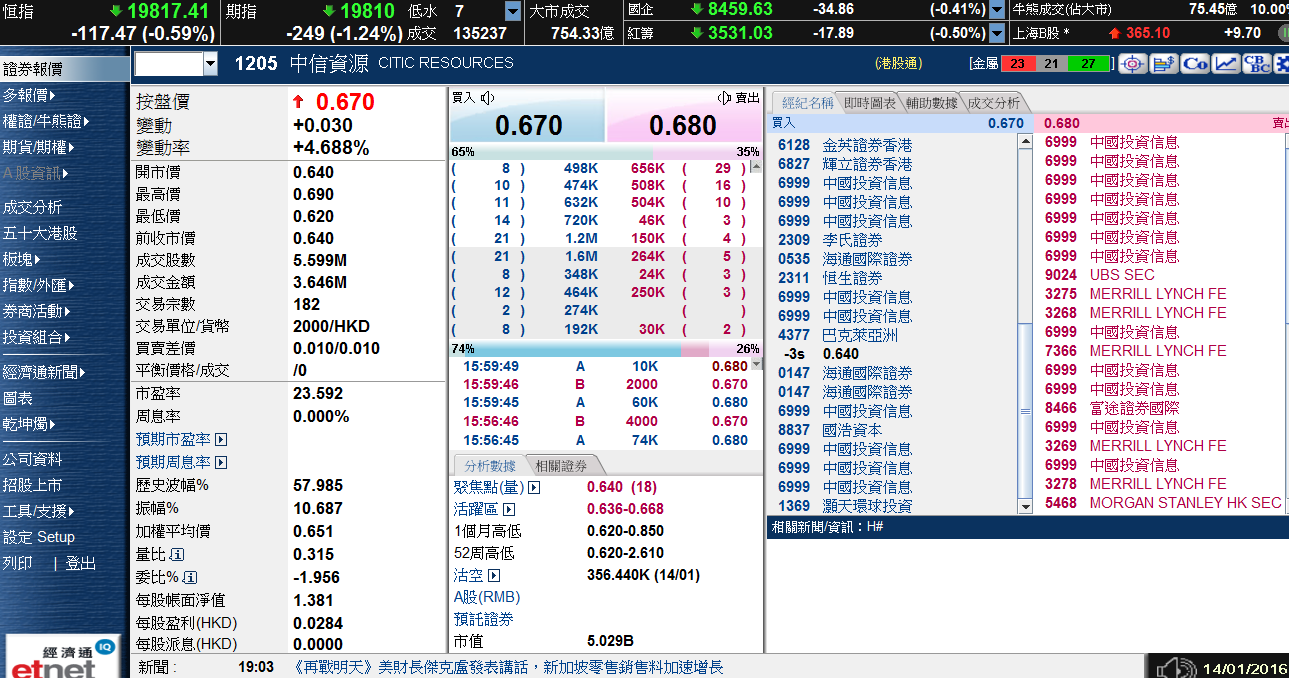Click broker 6128 金英證券香港
The image size is (1289, 678).
pyautogui.click(x=845, y=145)
